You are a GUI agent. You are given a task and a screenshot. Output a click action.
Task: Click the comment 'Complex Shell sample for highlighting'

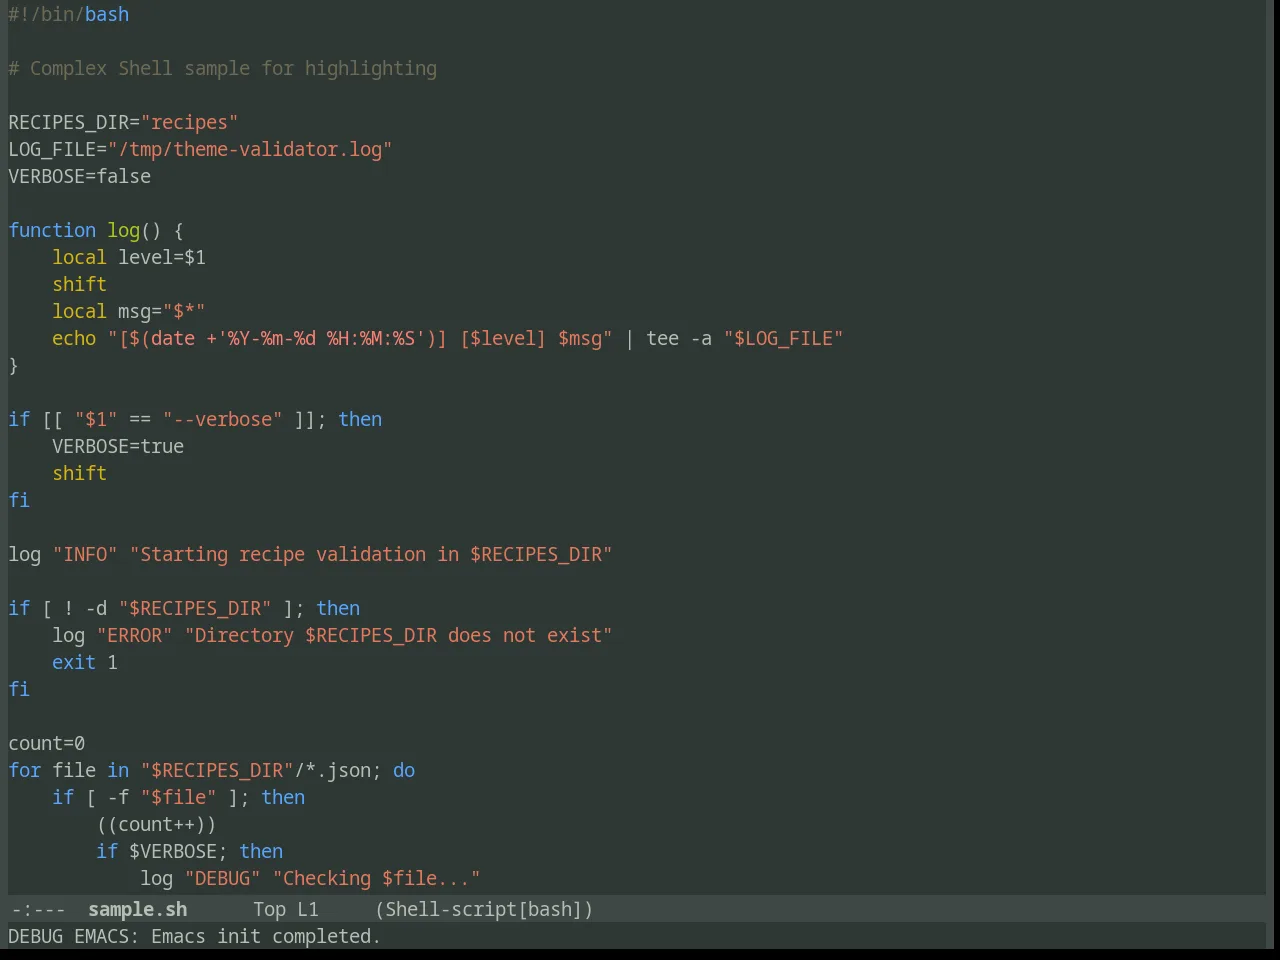[x=233, y=68]
